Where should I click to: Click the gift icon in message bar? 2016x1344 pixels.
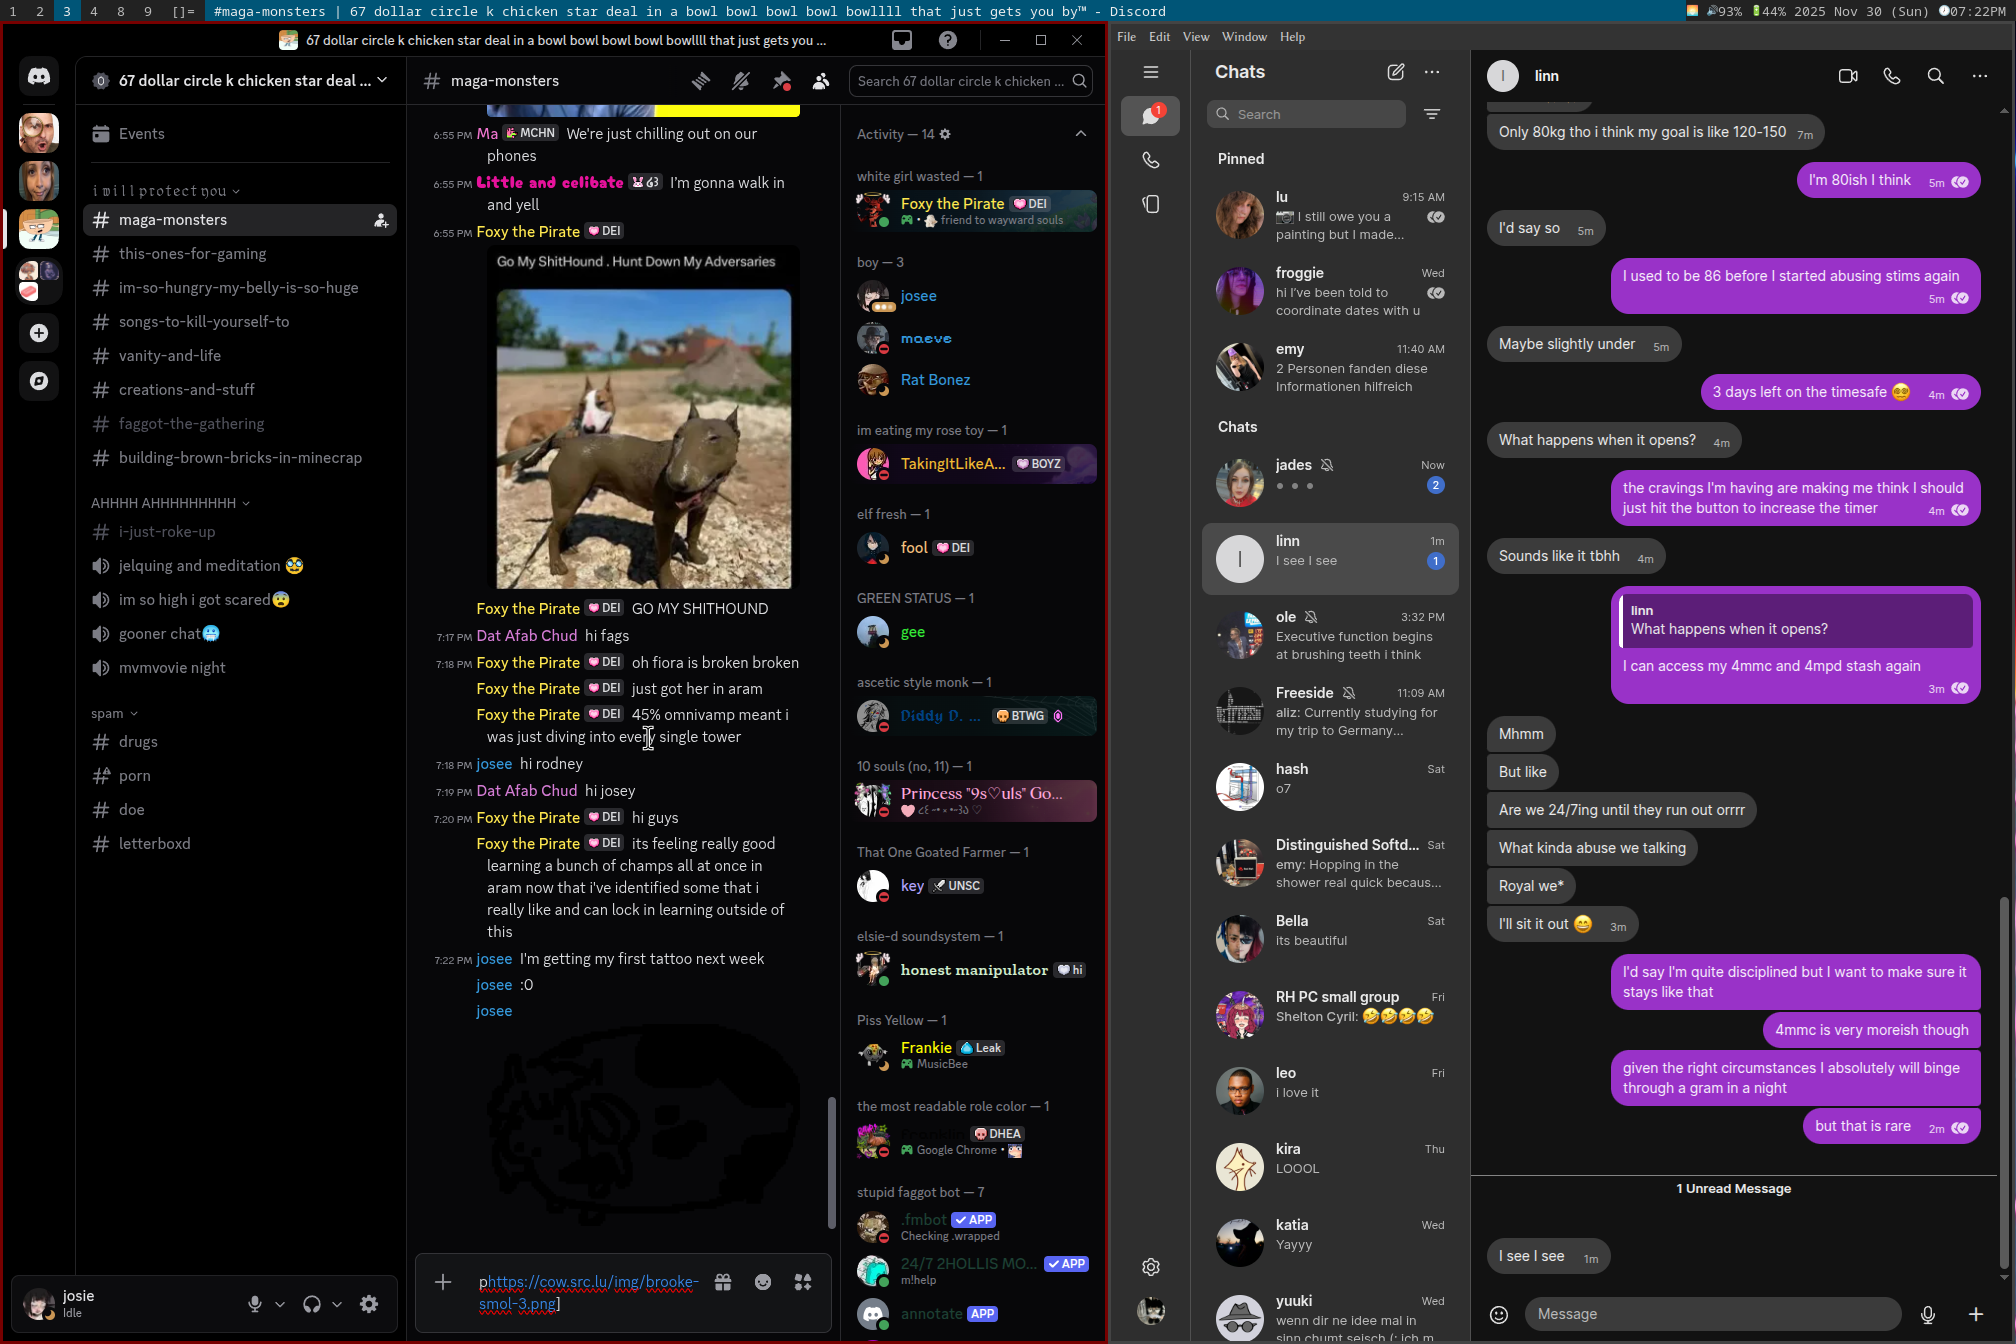coord(723,1282)
